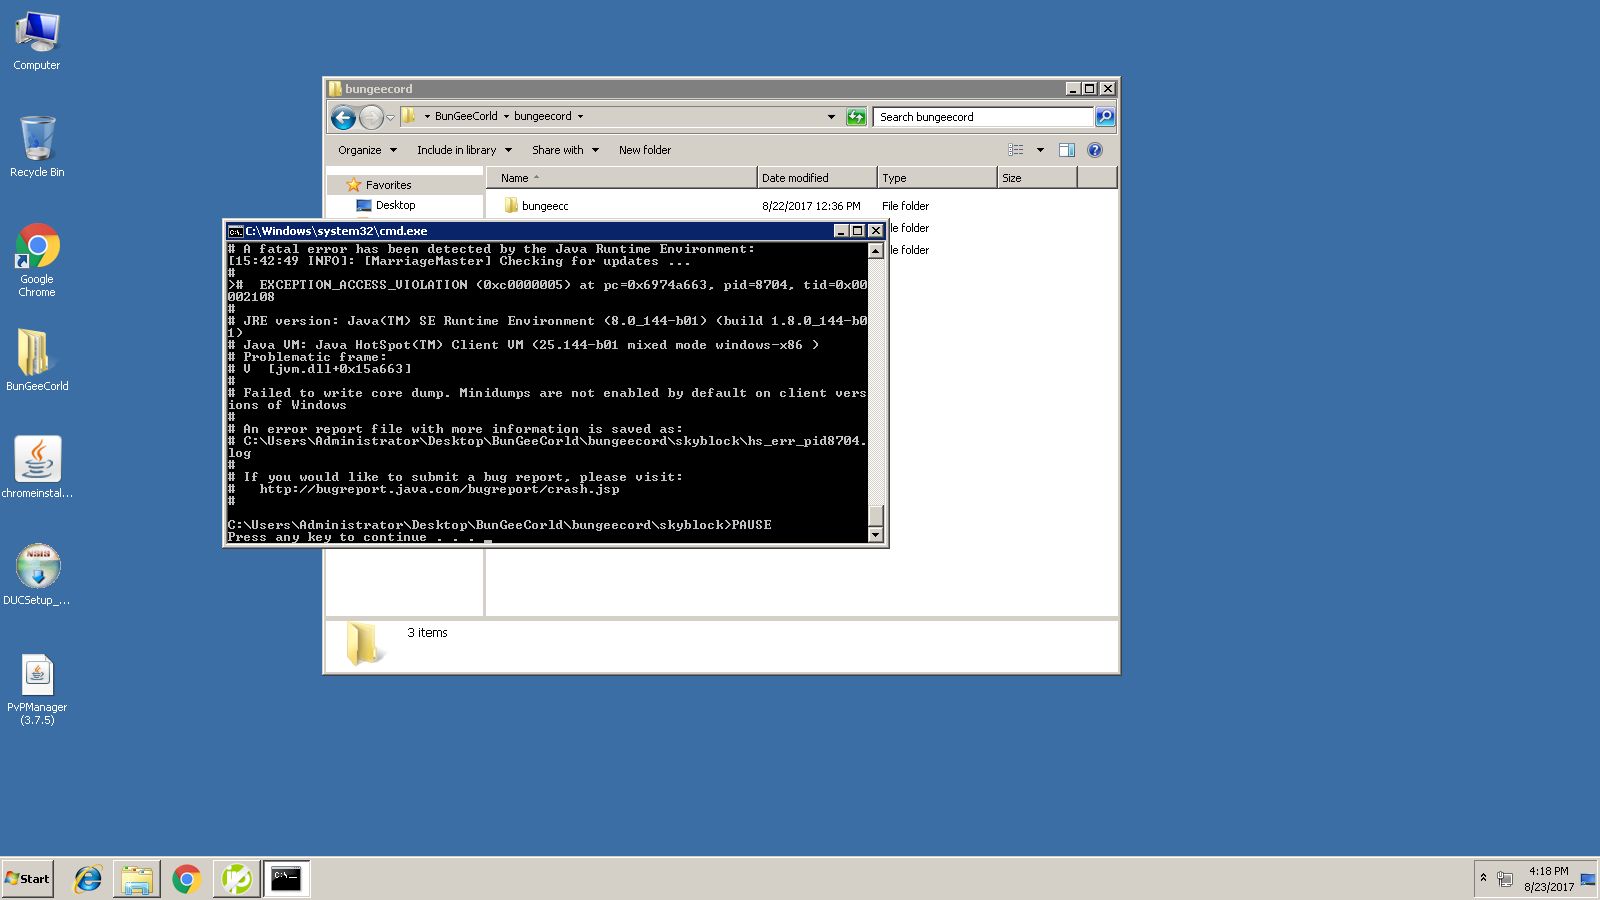Screen dimensions: 1600x900
Task: Click Internet Explorer in the taskbar
Action: (x=88, y=879)
